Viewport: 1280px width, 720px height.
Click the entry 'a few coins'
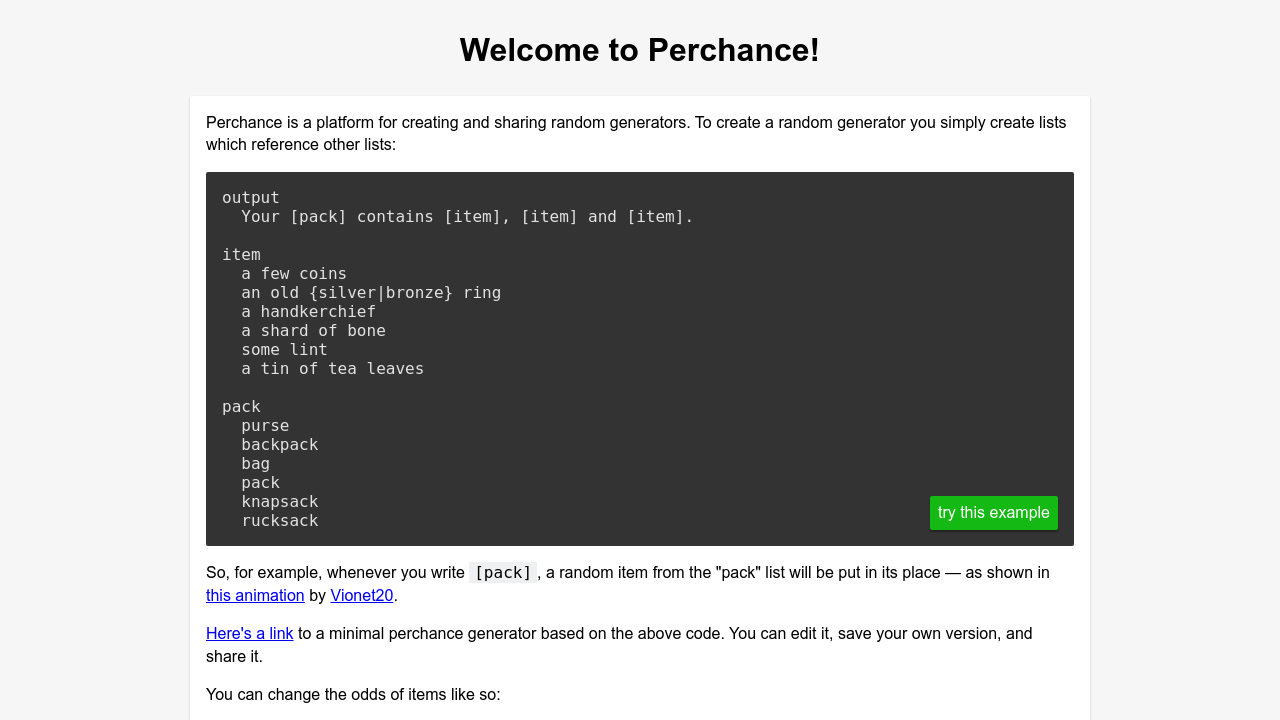(293, 273)
